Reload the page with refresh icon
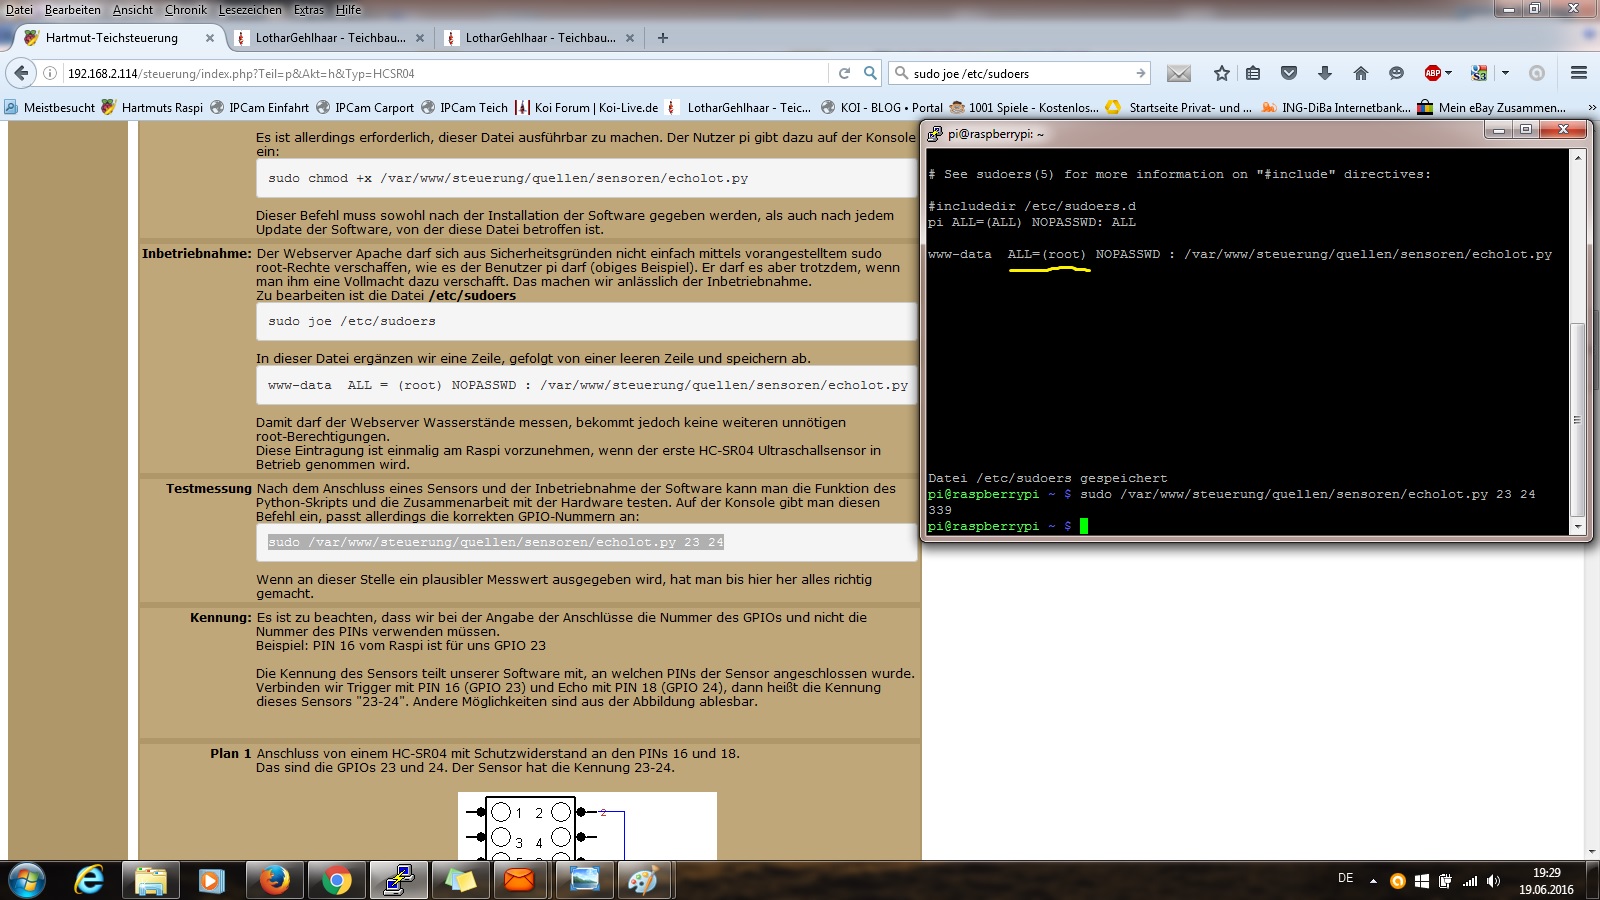Viewport: 1600px width, 900px height. [x=844, y=73]
